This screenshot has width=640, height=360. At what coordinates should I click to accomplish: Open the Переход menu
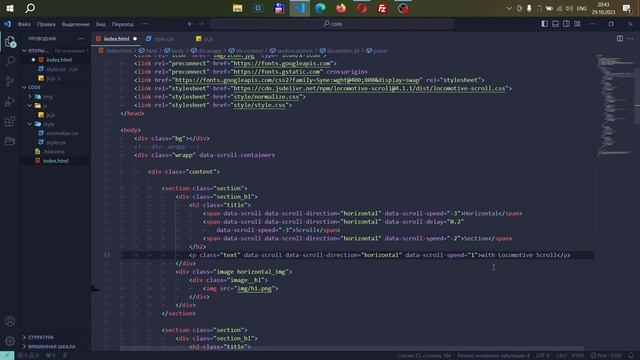122,24
